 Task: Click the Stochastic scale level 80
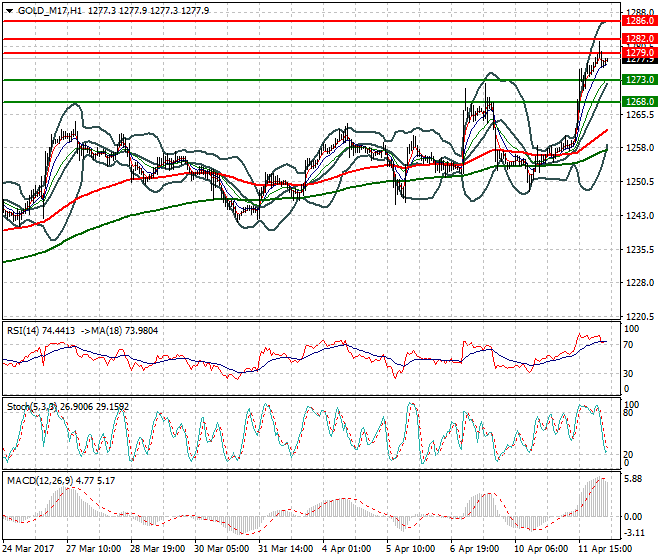coord(628,413)
